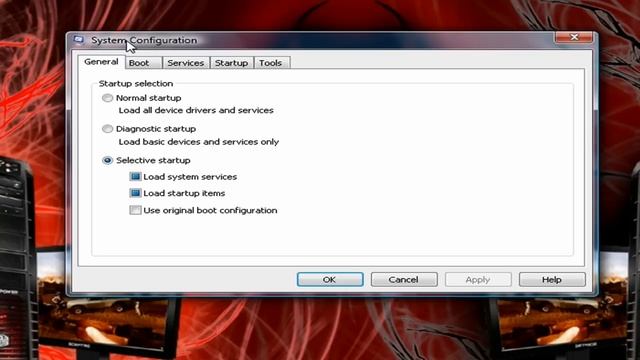Viewport: 640px width, 360px height.
Task: Toggle Load startup items checkbox
Action: point(135,193)
